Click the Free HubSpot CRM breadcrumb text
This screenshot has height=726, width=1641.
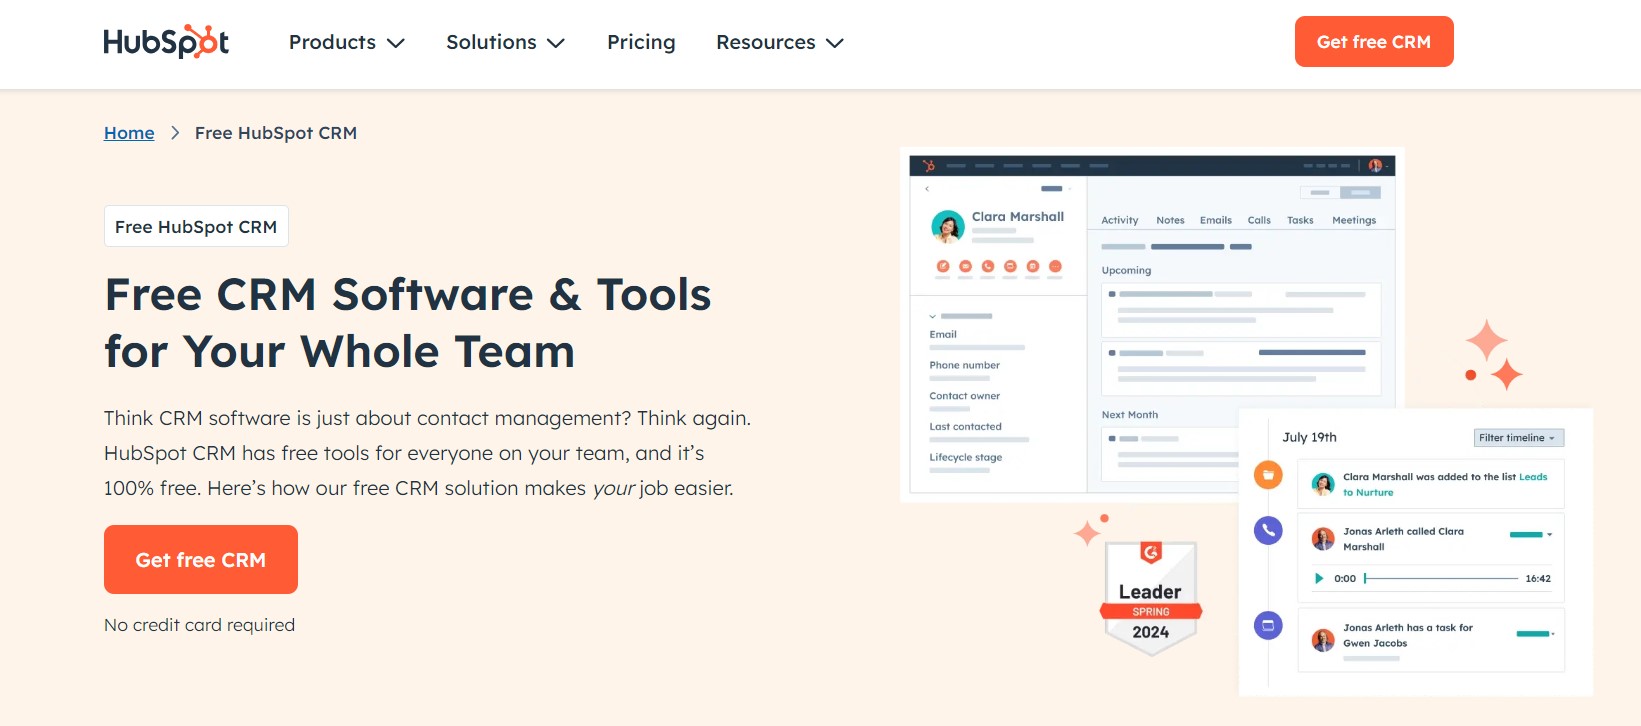coord(276,133)
